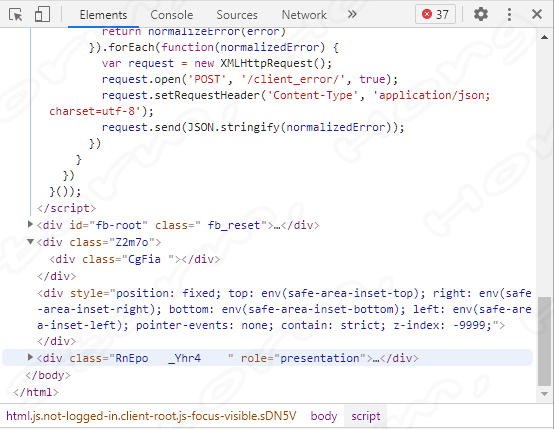The height and width of the screenshot is (429, 554).
Task: Activate the inspect element picker icon
Action: pyautogui.click(x=16, y=14)
